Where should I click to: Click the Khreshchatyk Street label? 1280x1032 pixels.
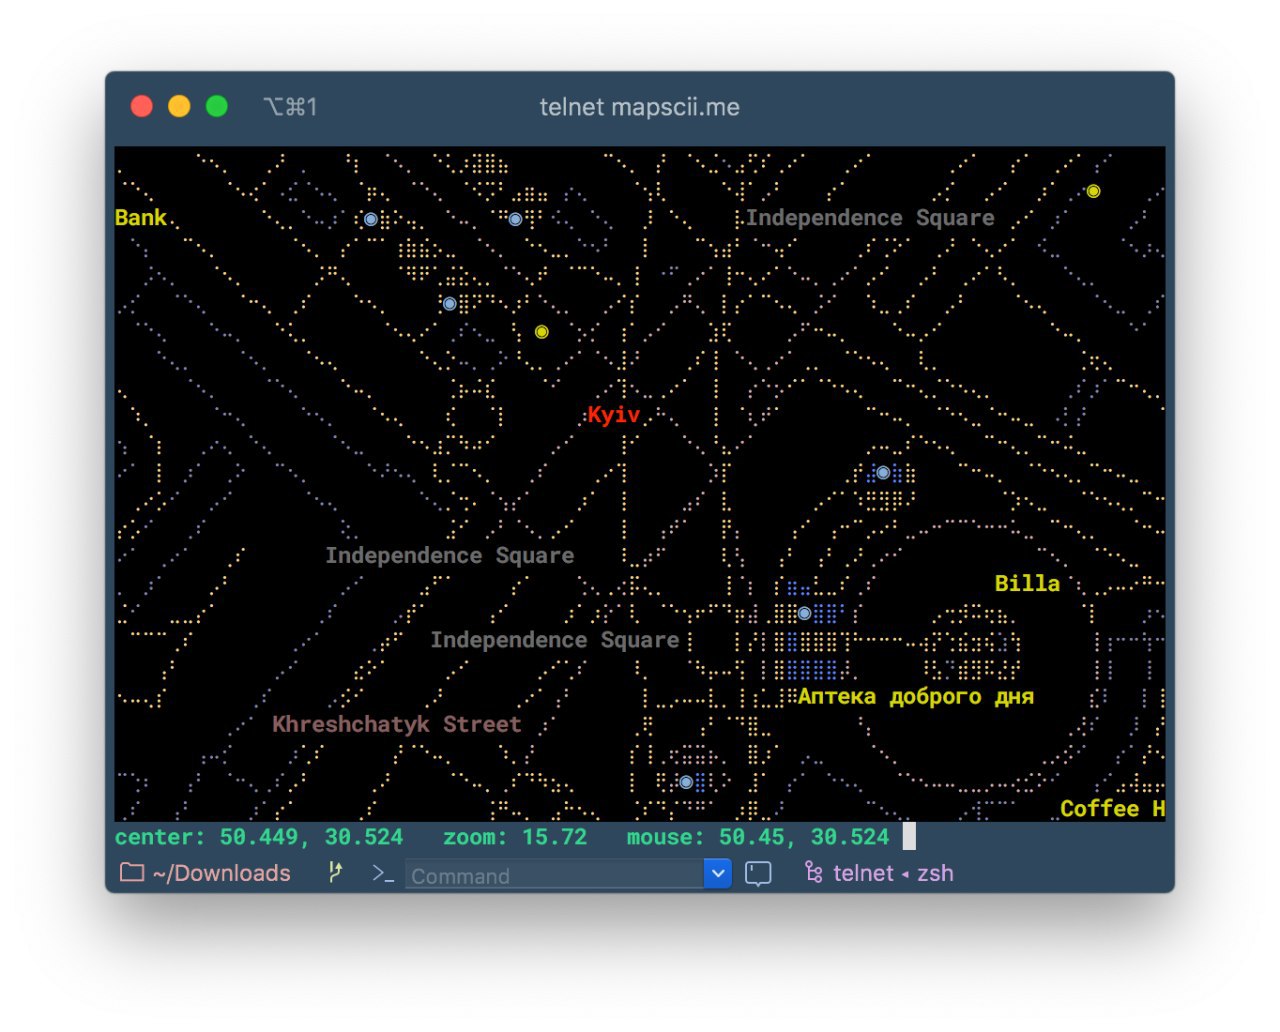pyautogui.click(x=397, y=724)
